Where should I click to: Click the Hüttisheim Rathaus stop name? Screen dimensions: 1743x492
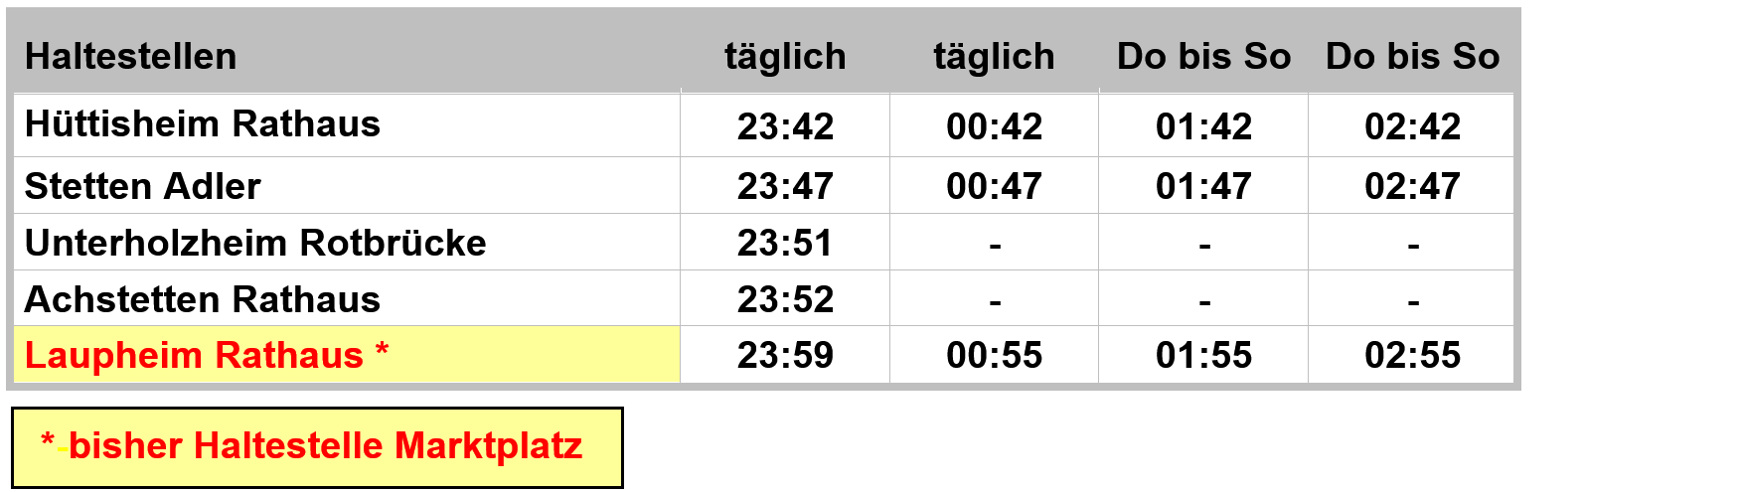[202, 124]
